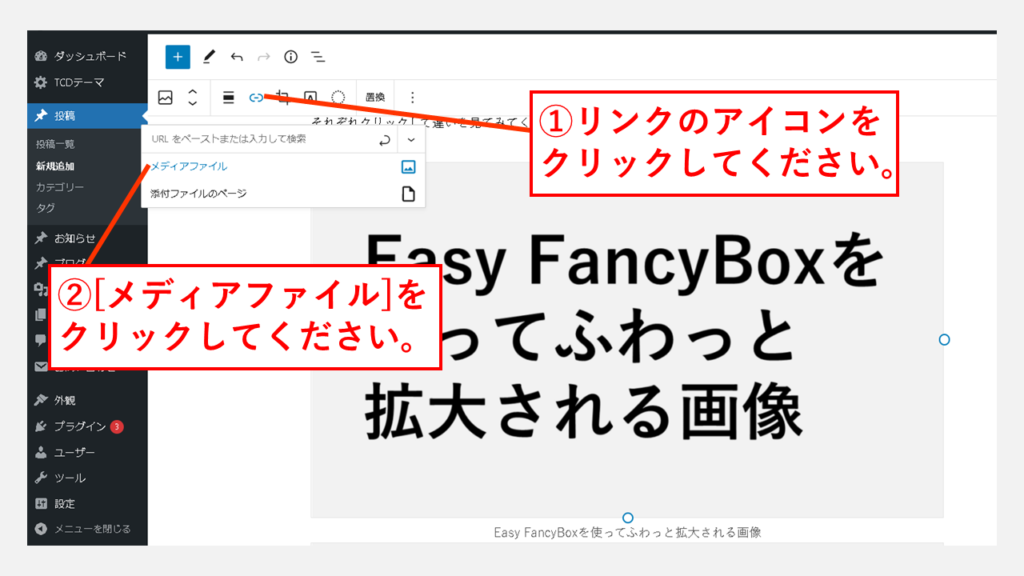This screenshot has width=1024, height=576.
Task: Click the link icon in block toolbar
Action: (x=256, y=97)
